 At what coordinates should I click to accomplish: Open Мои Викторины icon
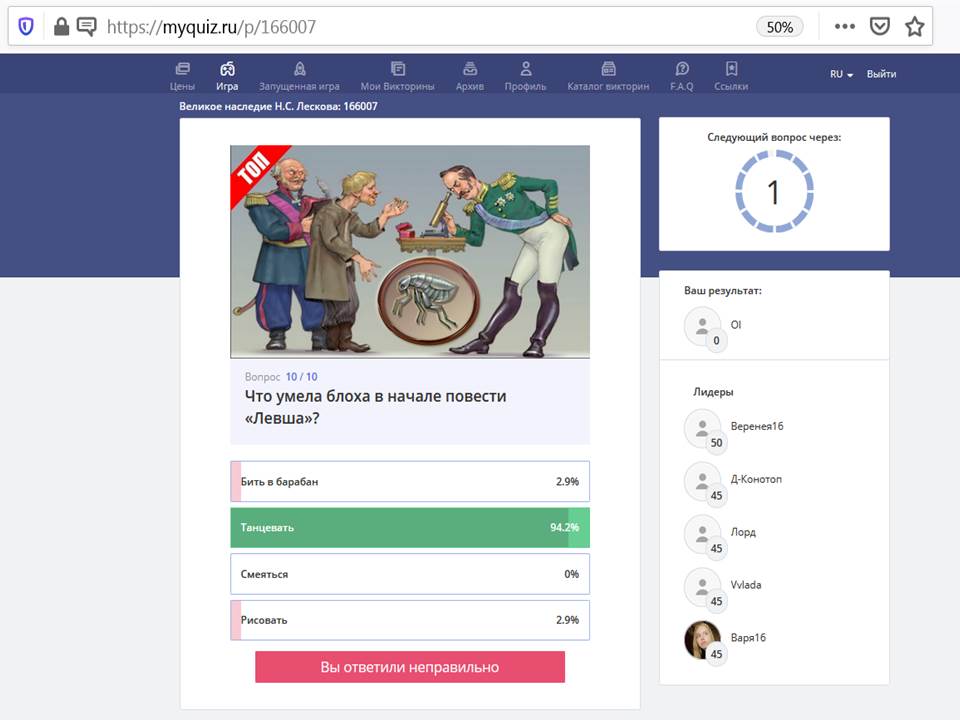tap(397, 69)
